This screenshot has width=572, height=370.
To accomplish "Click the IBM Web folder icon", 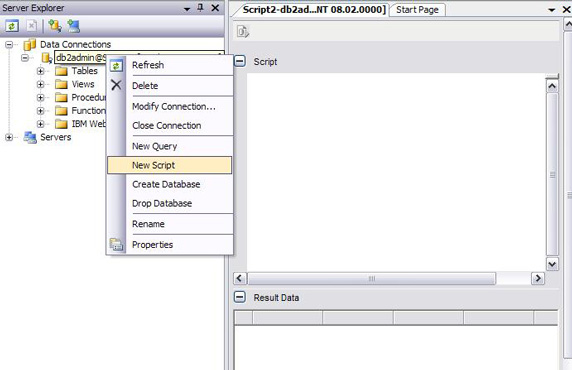I will click(61, 124).
